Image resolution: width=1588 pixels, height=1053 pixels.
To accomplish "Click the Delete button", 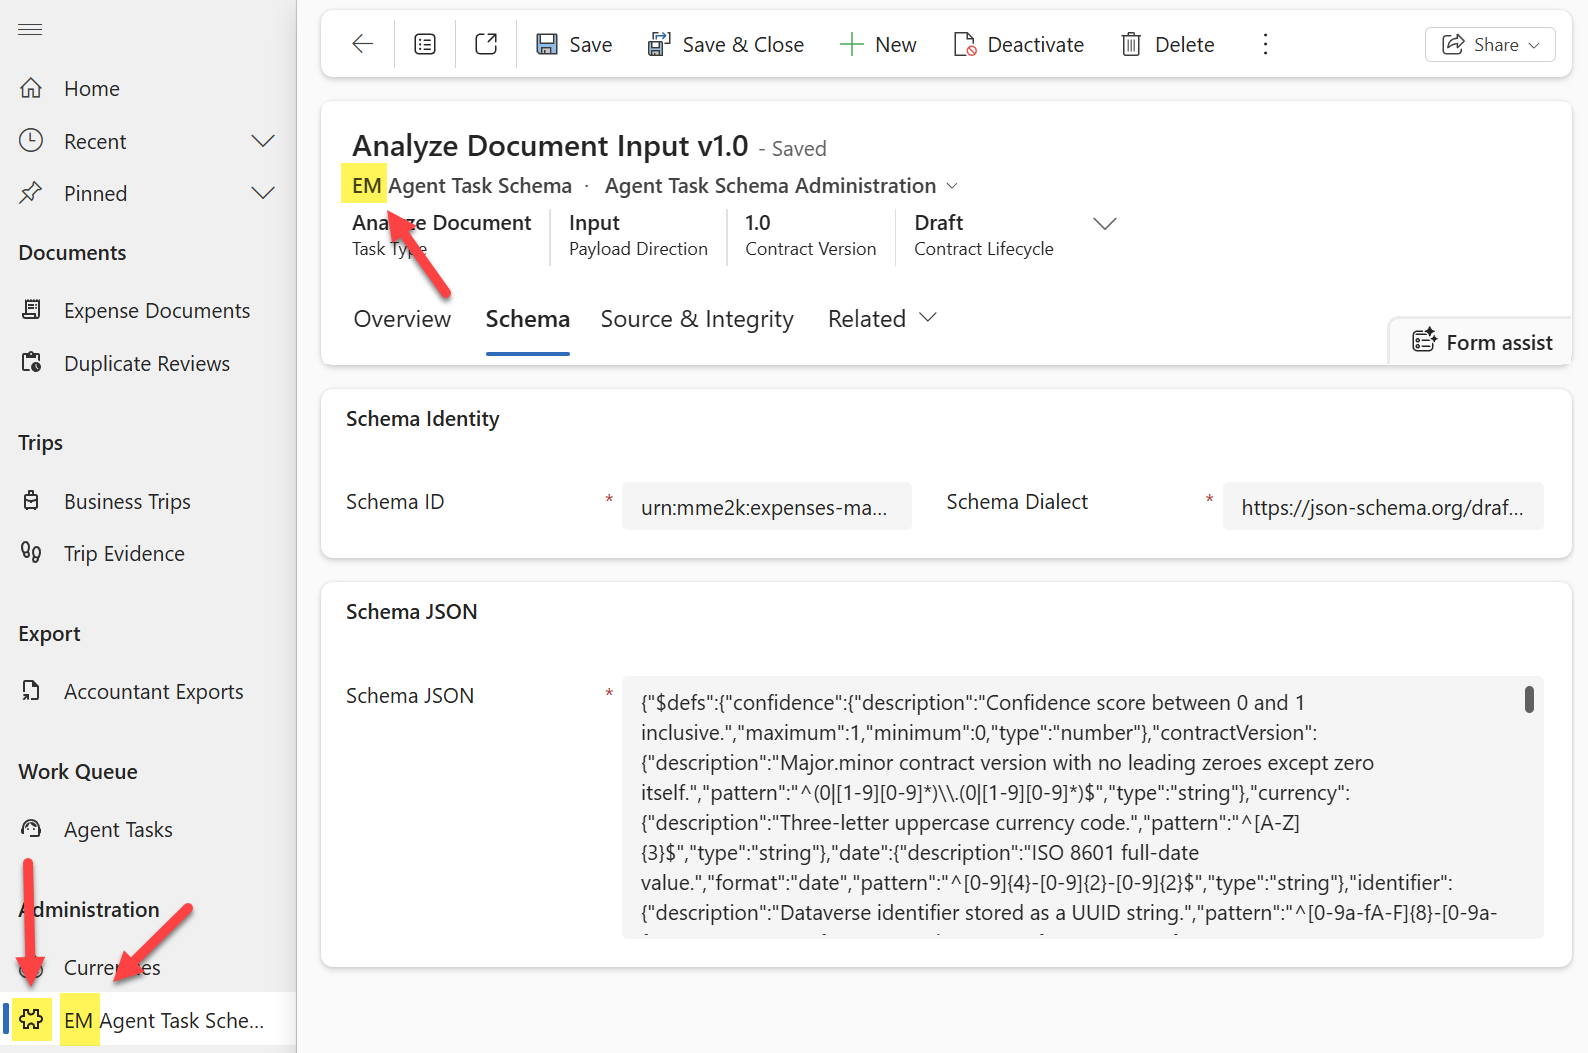I will coord(1167,44).
